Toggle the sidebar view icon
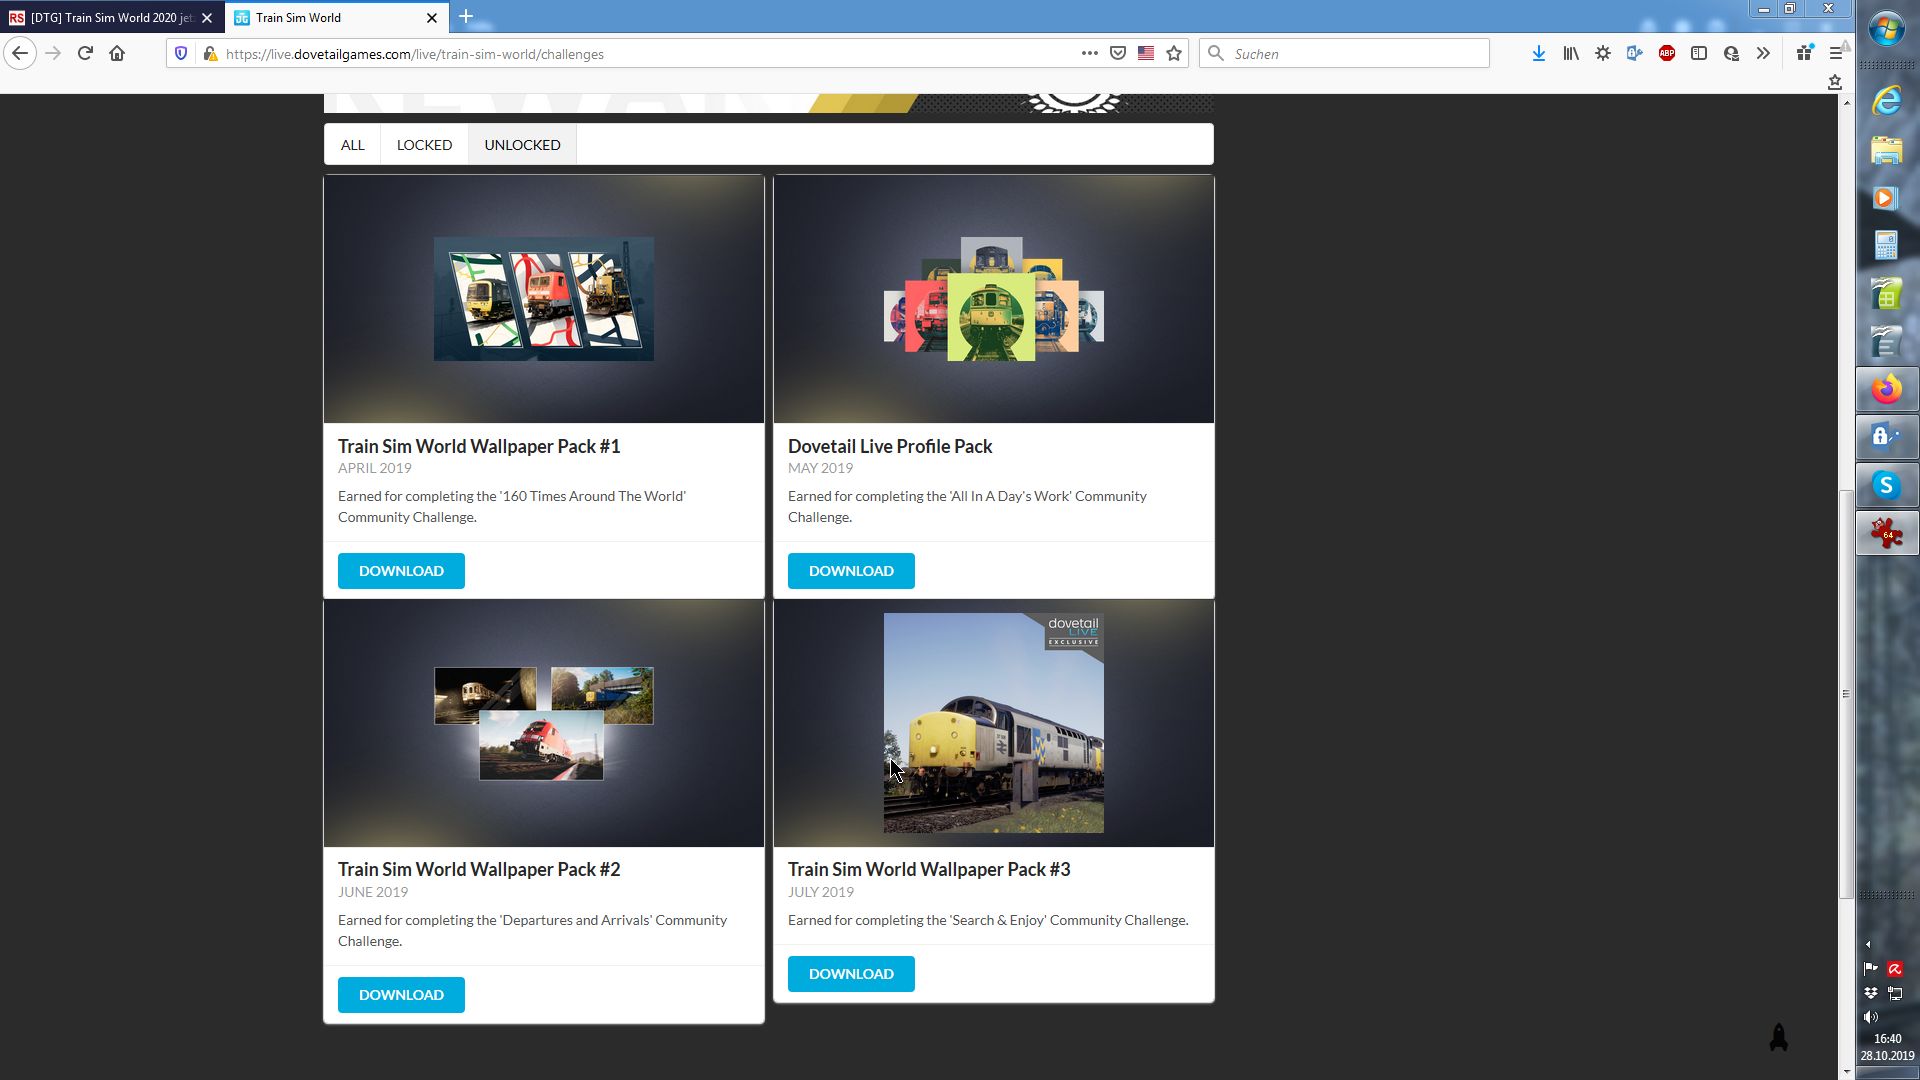This screenshot has height=1080, width=1920. tap(1699, 54)
